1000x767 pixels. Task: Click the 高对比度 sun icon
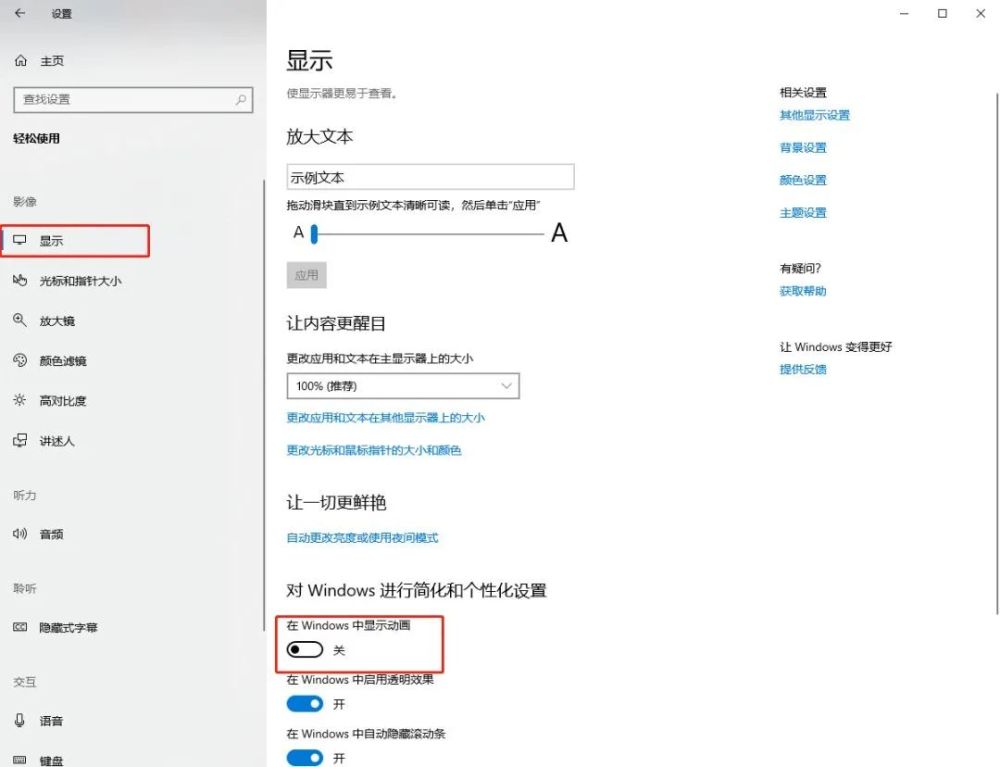(x=20, y=400)
